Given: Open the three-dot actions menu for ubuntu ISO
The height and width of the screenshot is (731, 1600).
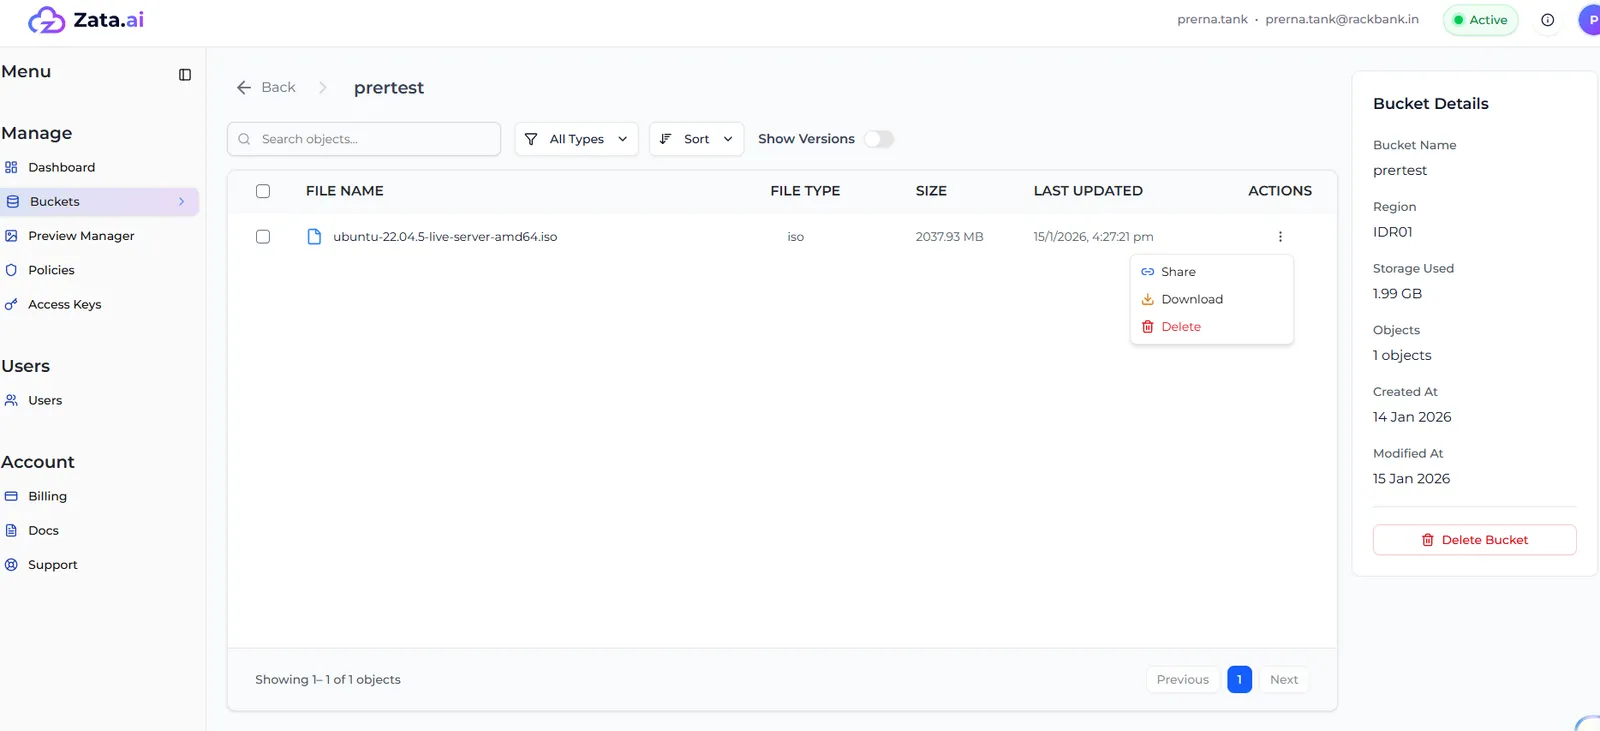Looking at the screenshot, I should coord(1280,237).
